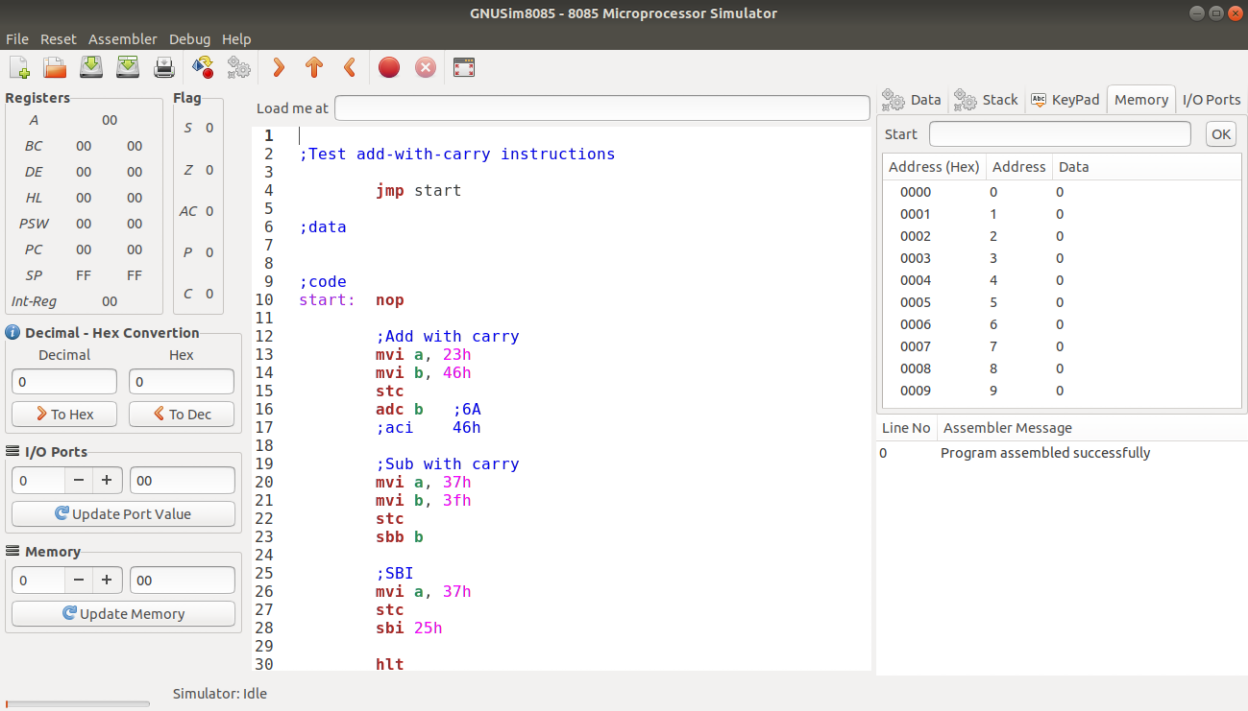Click the Load me at input field
Image resolution: width=1248 pixels, height=711 pixels.
[x=602, y=108]
